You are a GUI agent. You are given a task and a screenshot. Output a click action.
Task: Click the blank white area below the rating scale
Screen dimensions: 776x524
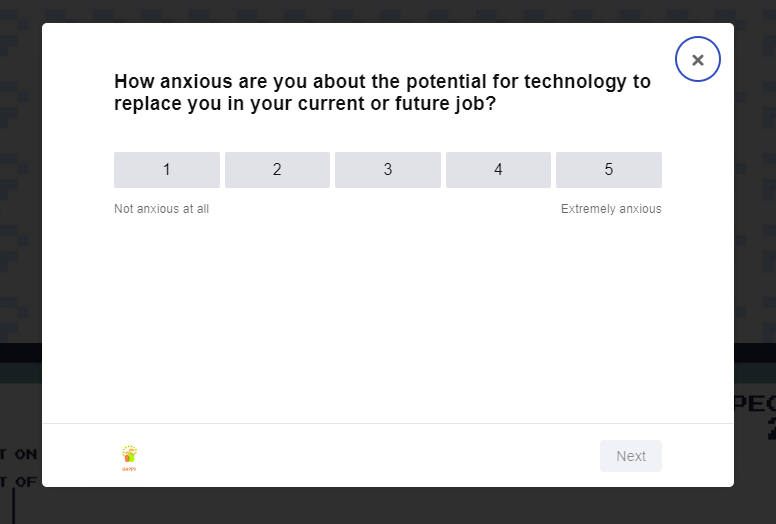[x=388, y=319]
